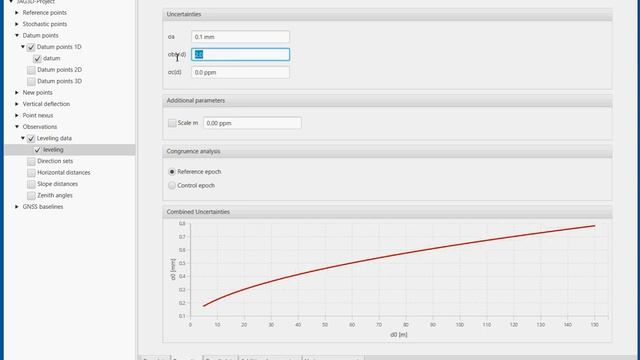Collapse the Observations node
Image resolution: width=640 pixels, height=360 pixels.
click(17, 127)
